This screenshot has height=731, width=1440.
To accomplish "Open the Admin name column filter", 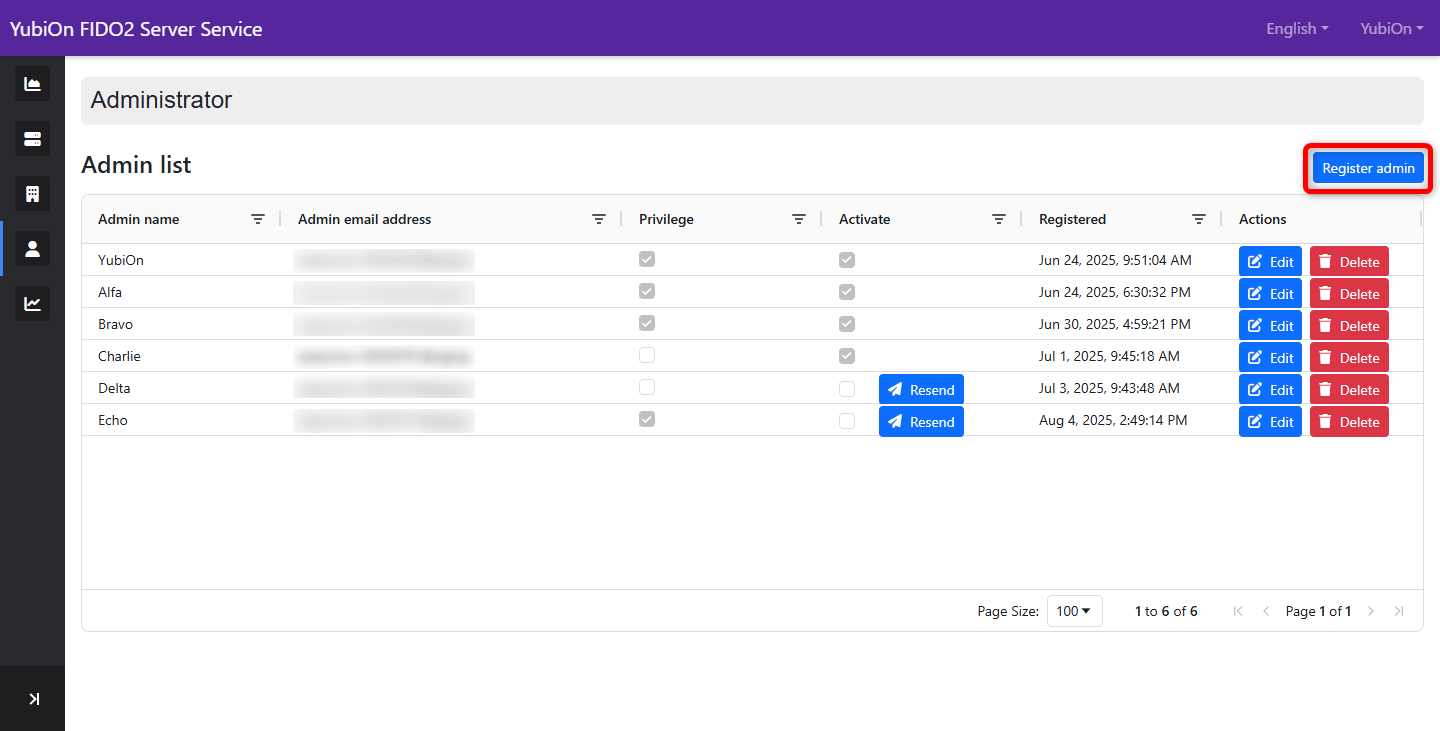I will pos(258,219).
